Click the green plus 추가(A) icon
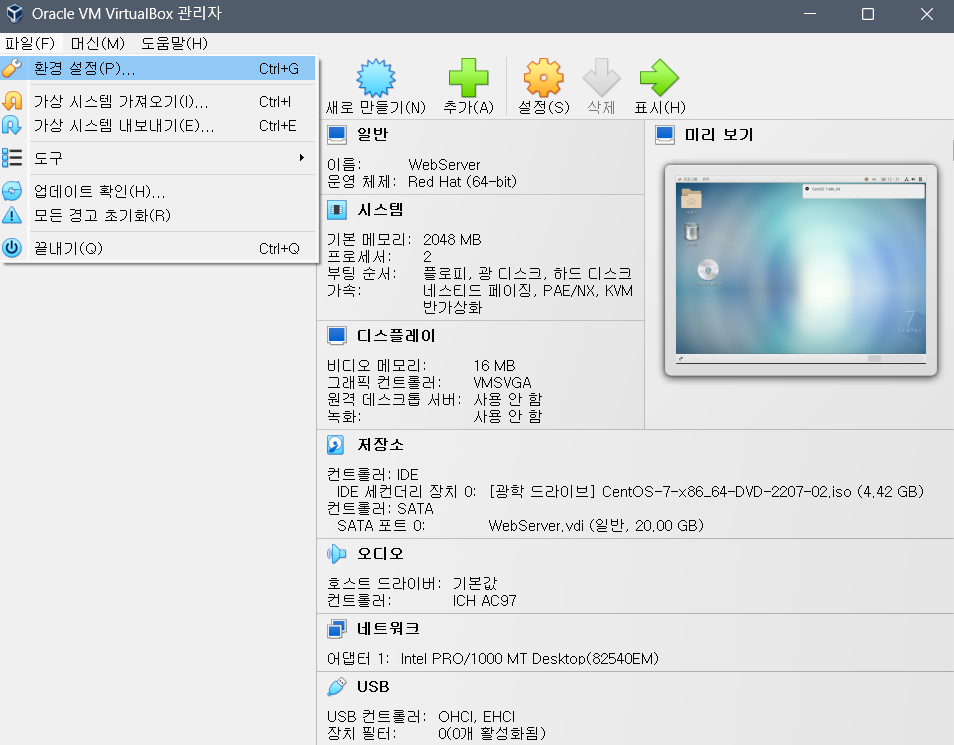The width and height of the screenshot is (954, 745). 468,78
